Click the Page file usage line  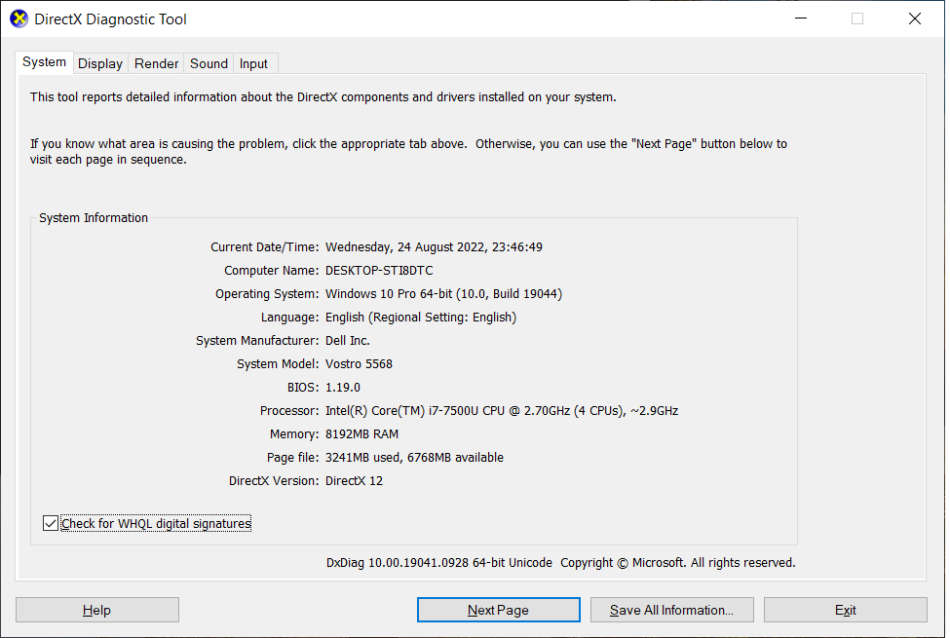click(x=413, y=457)
